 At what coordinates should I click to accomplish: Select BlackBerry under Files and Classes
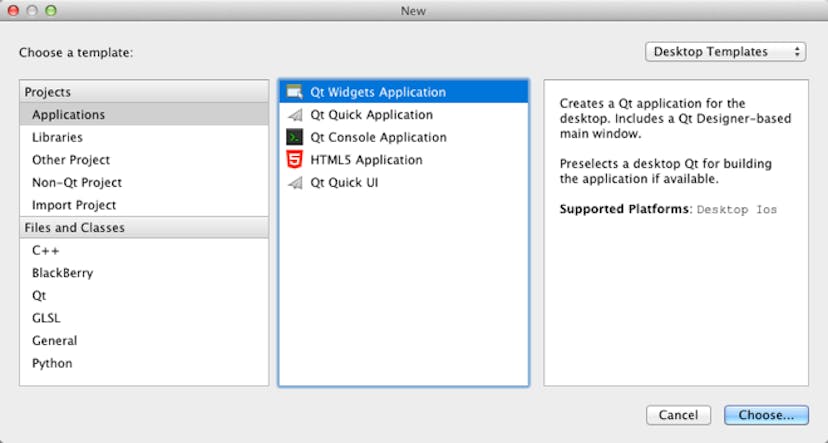click(x=144, y=273)
